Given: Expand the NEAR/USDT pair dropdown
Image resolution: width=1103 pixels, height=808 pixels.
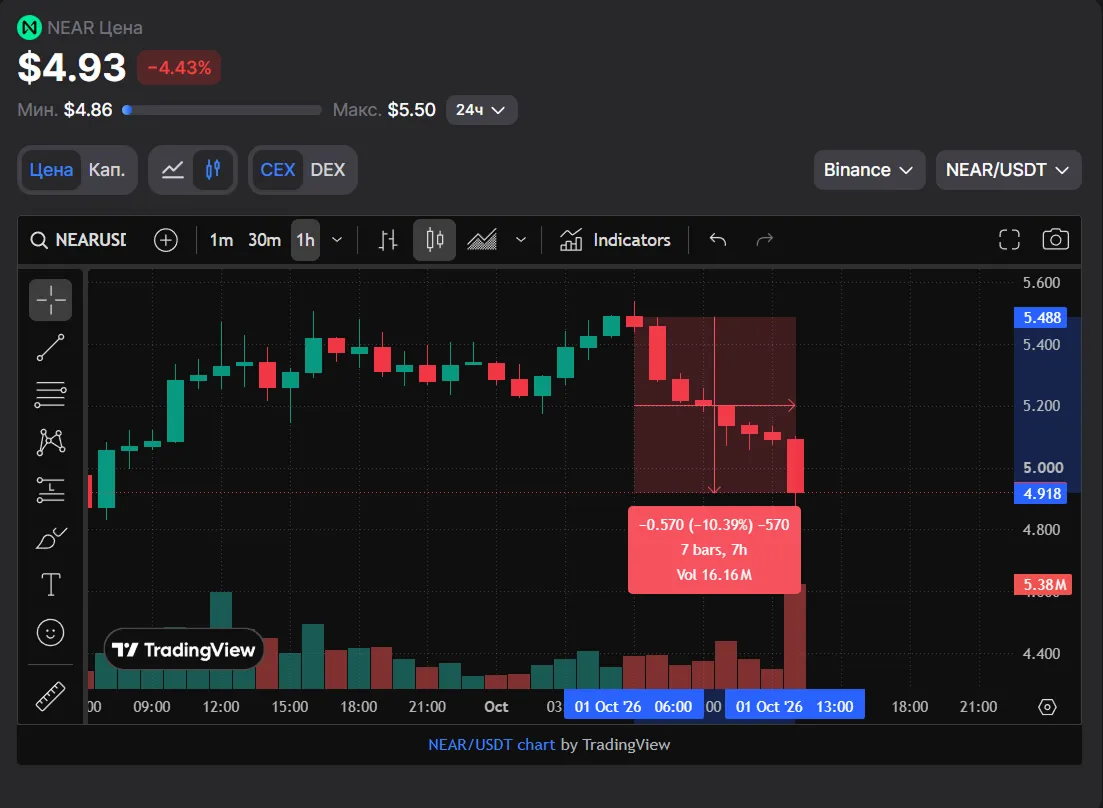Looking at the screenshot, I should click(1008, 170).
